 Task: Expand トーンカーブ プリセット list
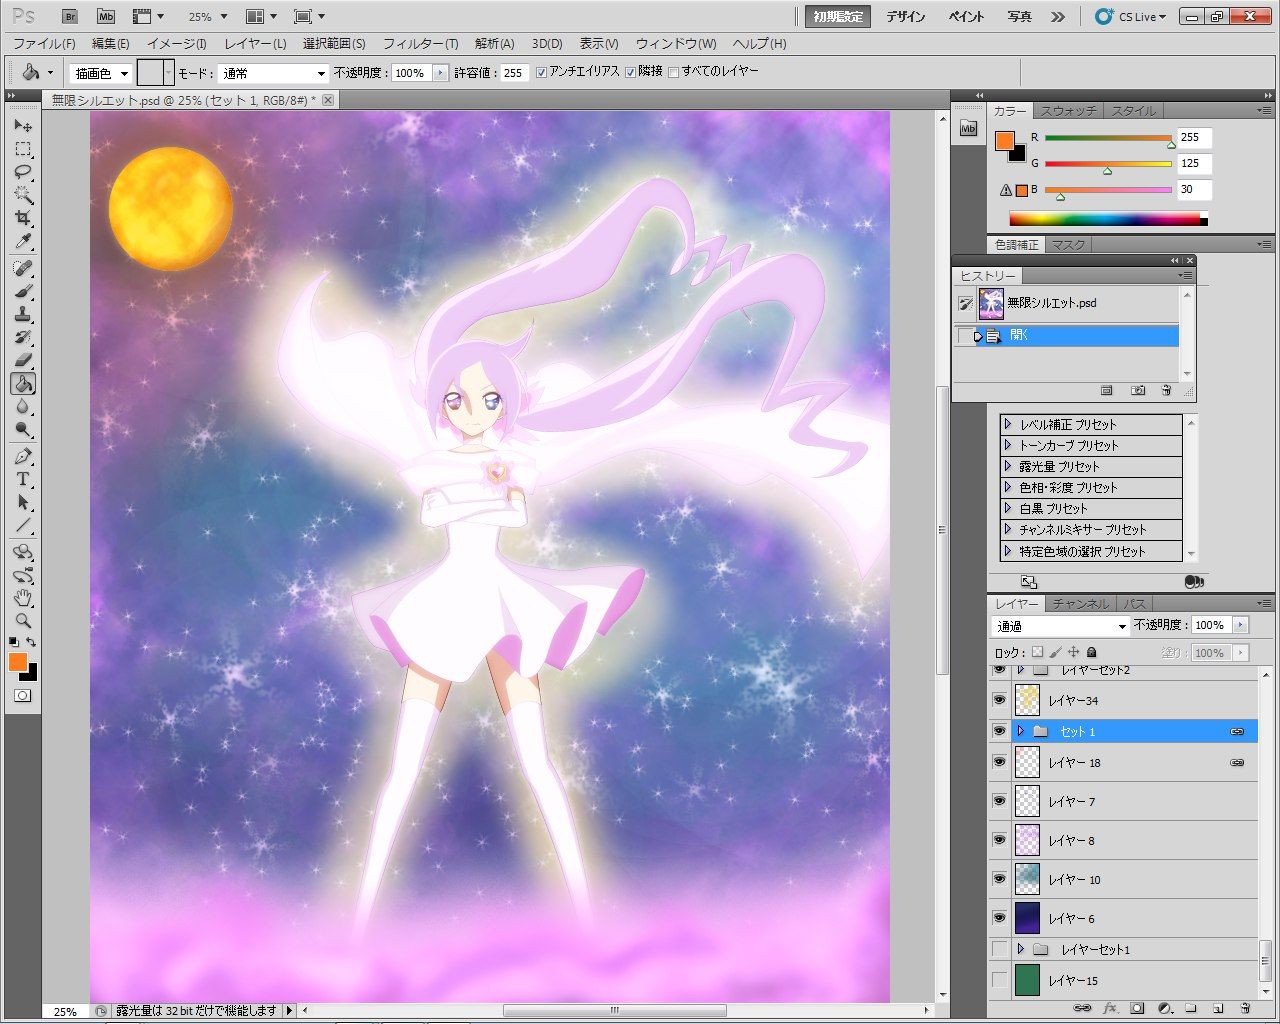click(1008, 445)
